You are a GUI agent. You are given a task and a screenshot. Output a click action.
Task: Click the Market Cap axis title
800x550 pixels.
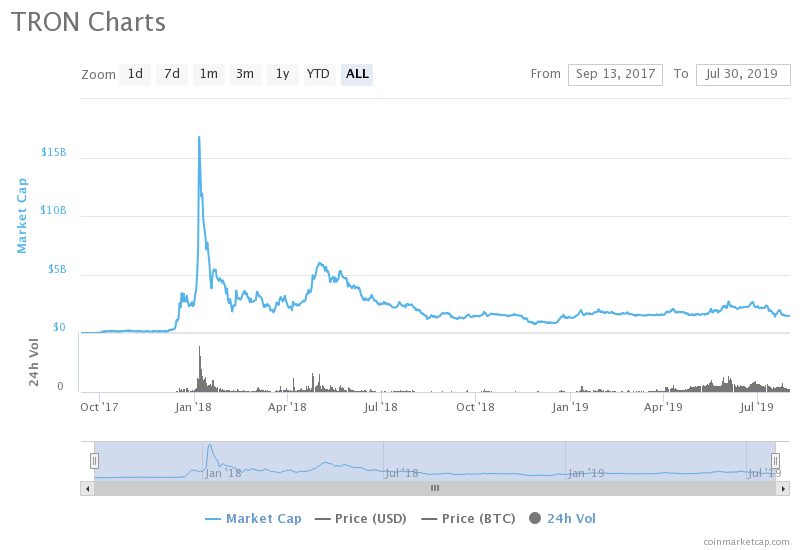tap(21, 216)
